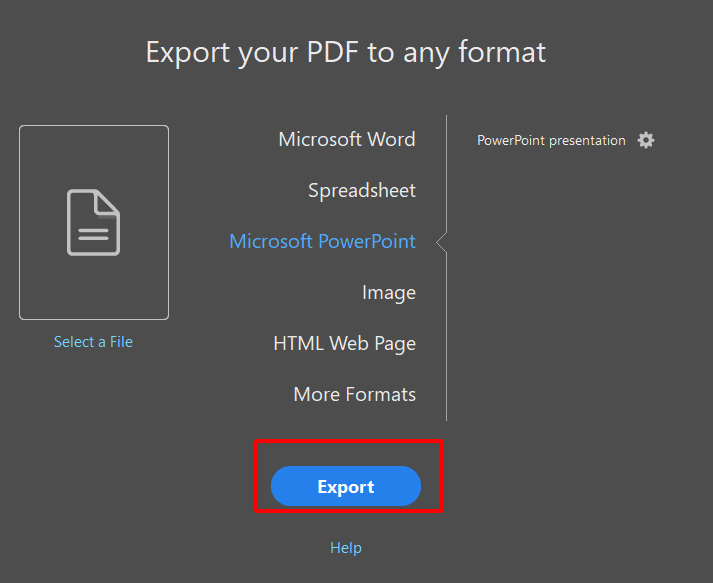Screen dimensions: 713x583
Task: Pick the Image export format
Action: point(388,293)
